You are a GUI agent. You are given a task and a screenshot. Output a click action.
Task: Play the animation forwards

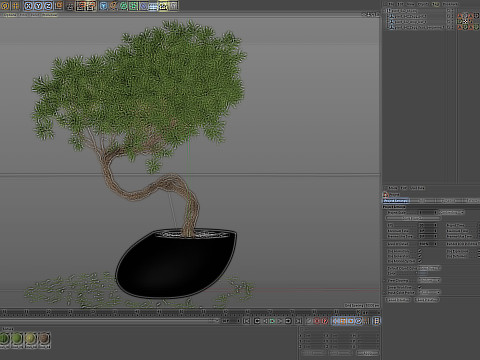272,321
